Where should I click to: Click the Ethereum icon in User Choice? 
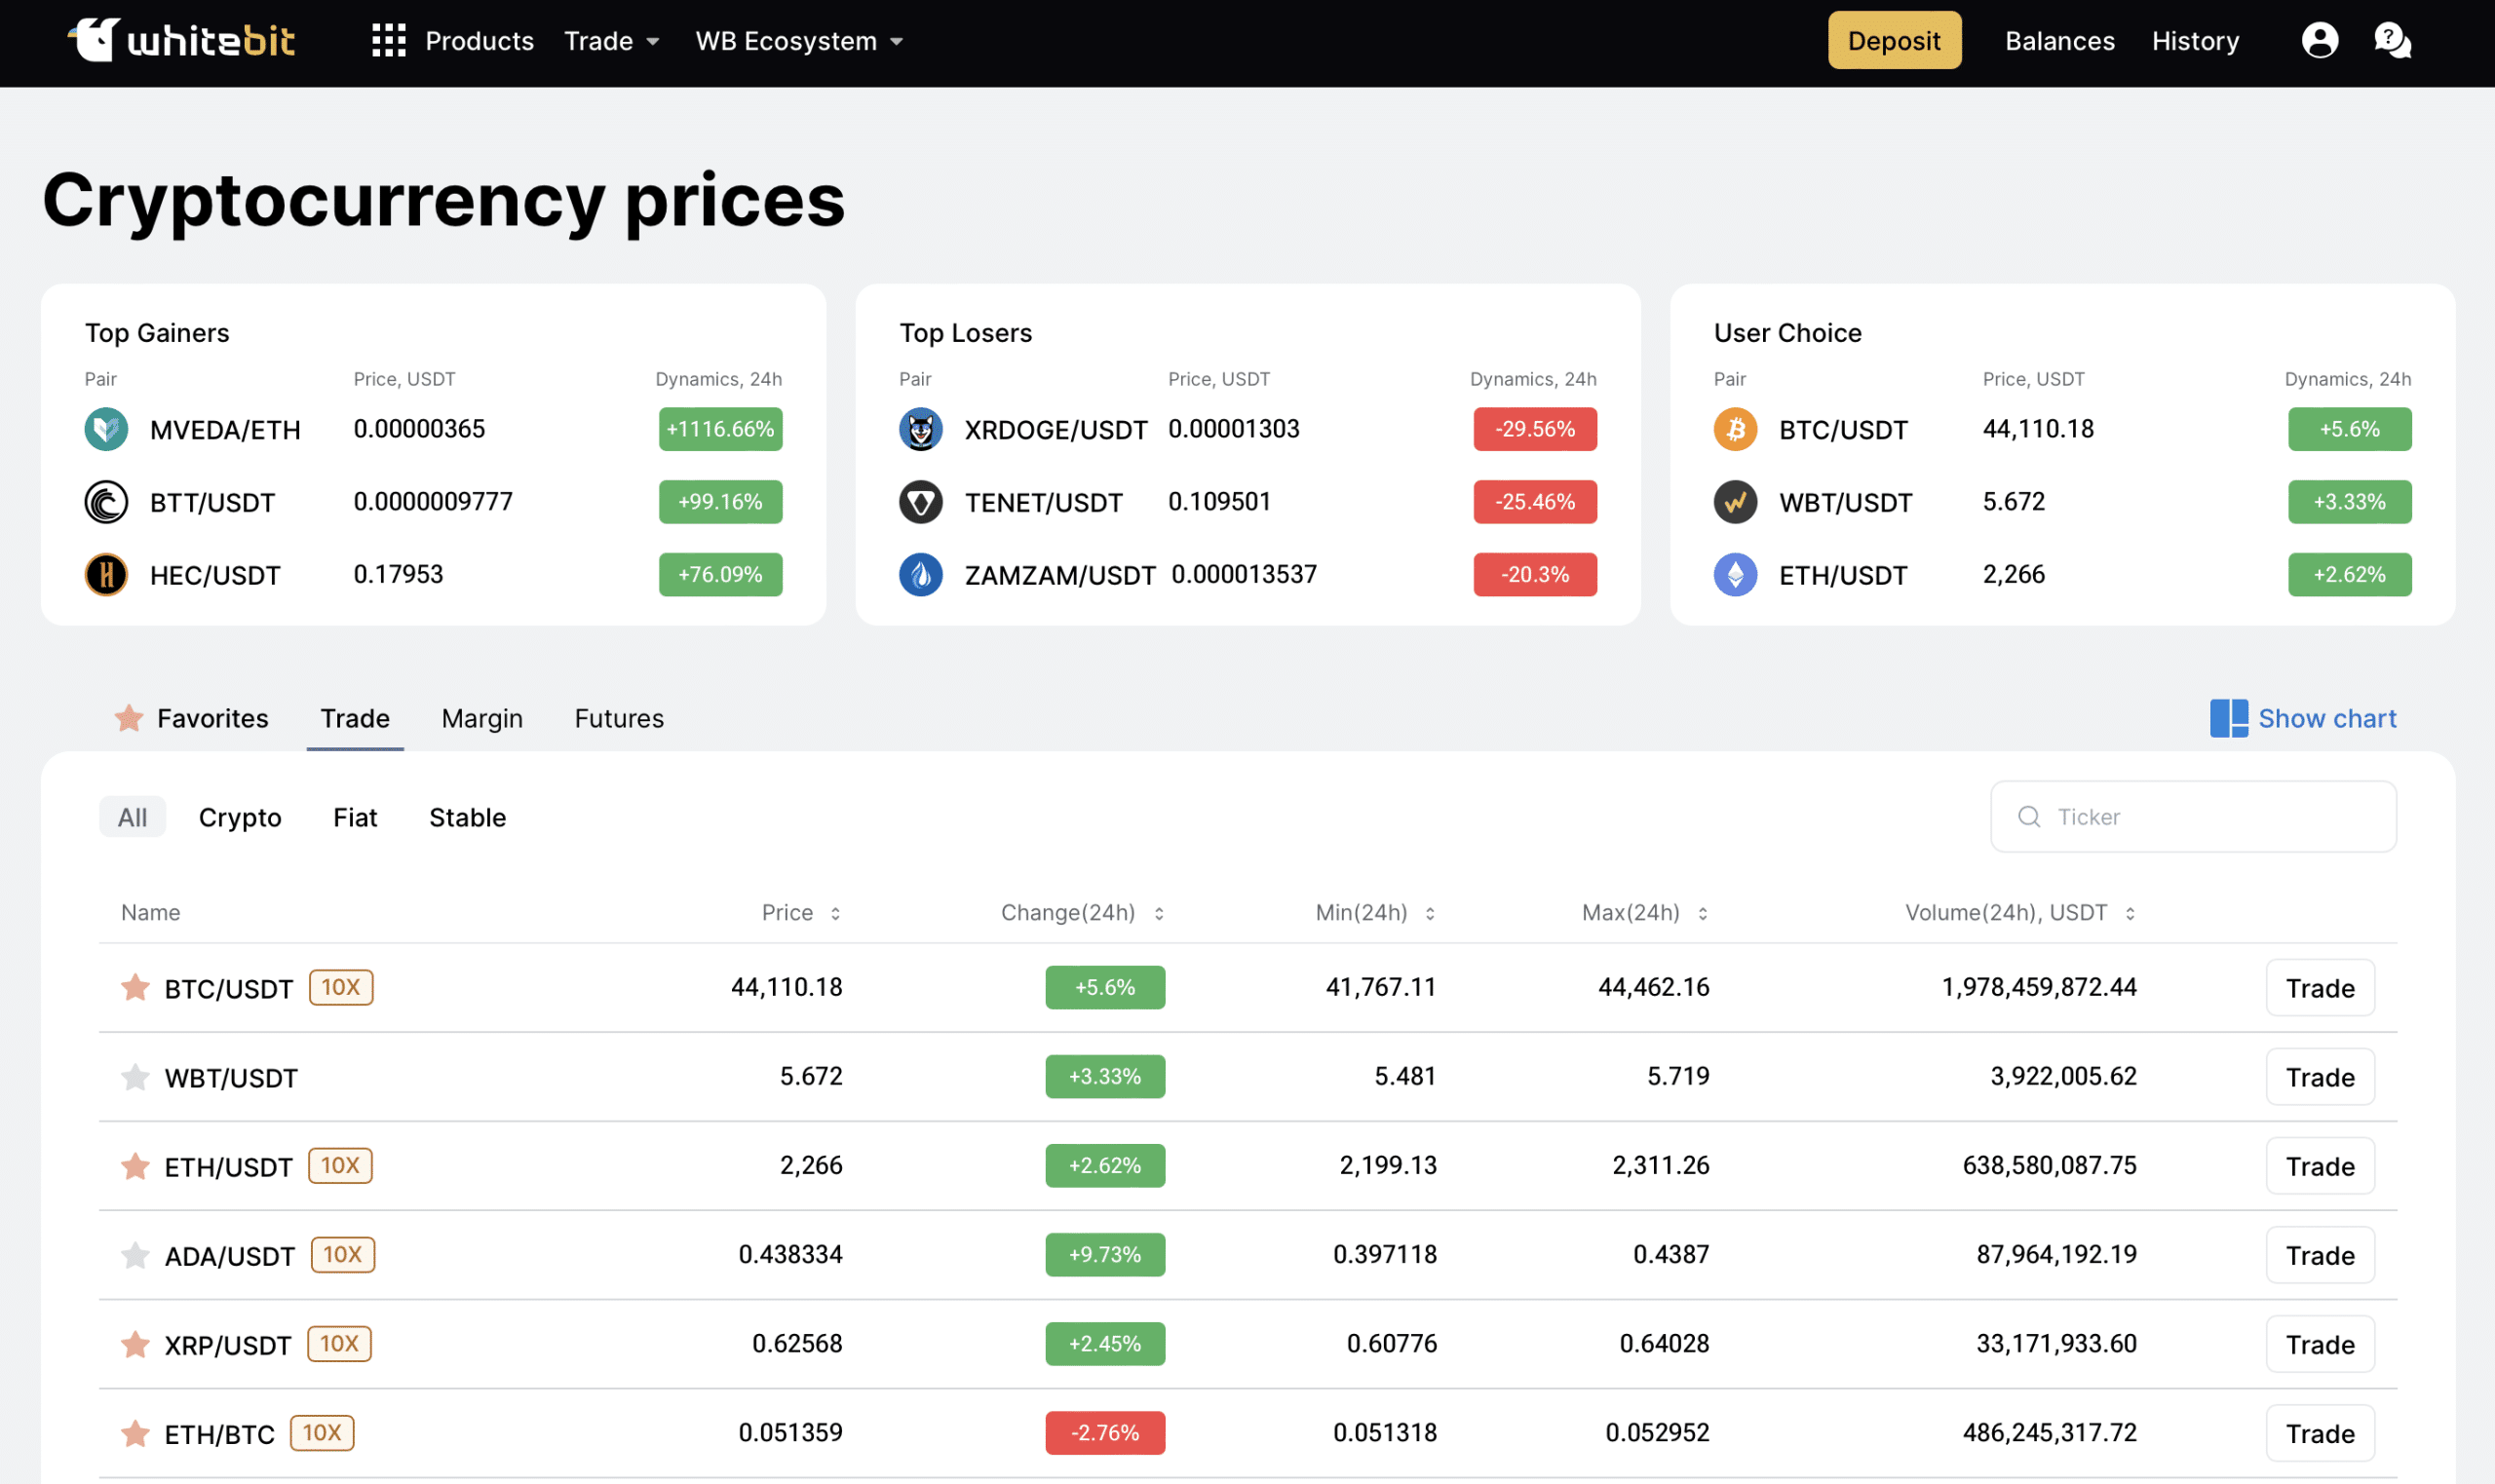(x=1736, y=575)
